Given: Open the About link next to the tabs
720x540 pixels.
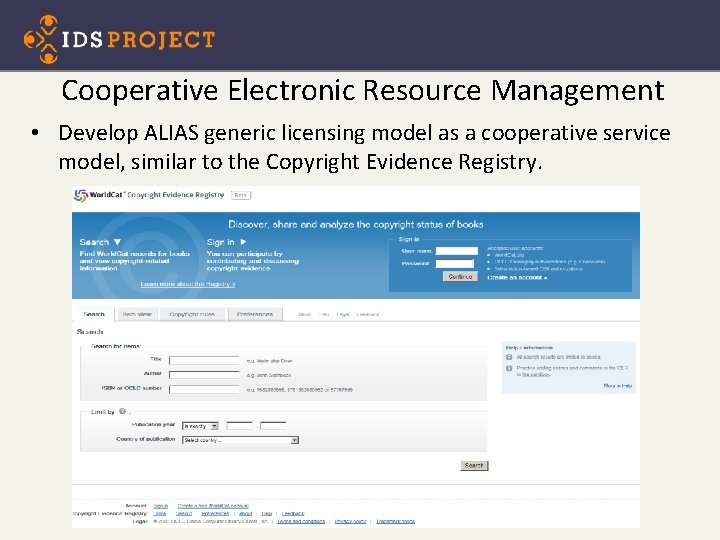Looking at the screenshot, I should pos(305,315).
